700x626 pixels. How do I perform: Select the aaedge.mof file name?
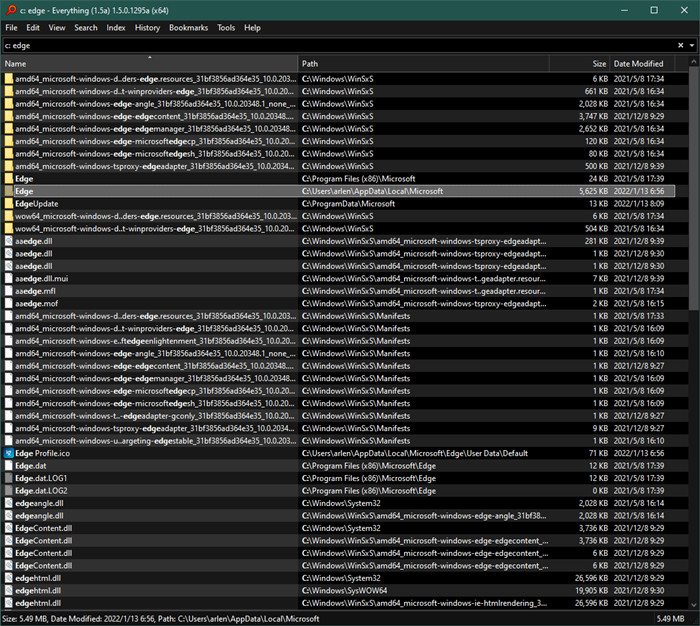[37, 304]
